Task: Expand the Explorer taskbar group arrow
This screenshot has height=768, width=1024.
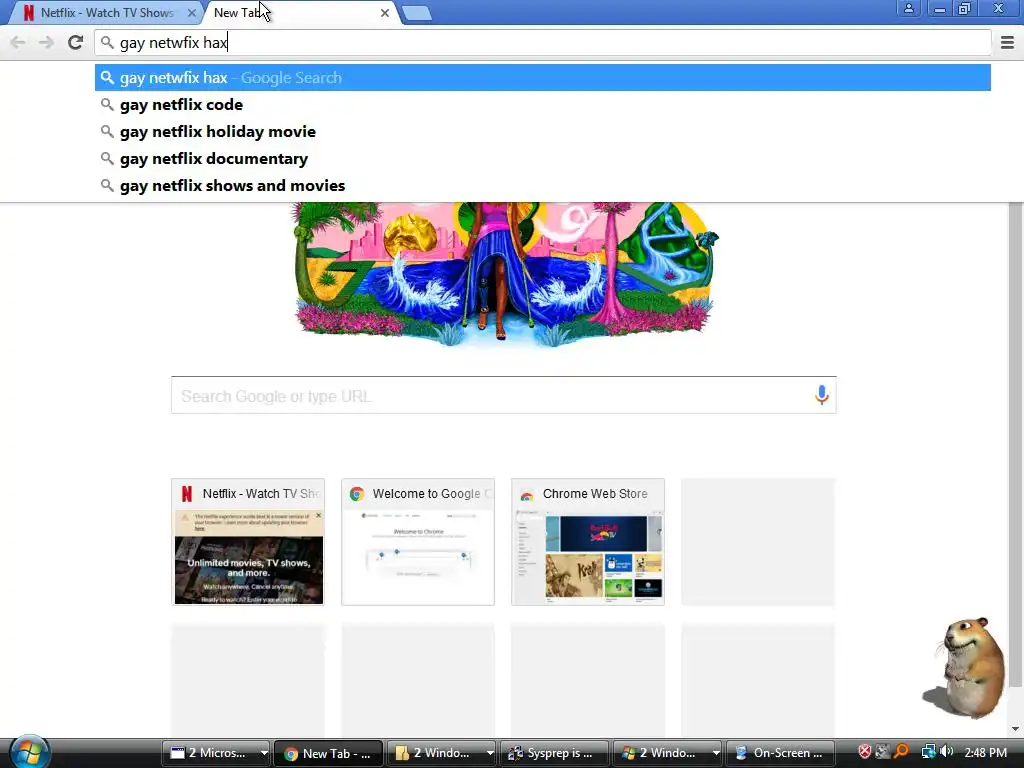Action: click(490, 753)
